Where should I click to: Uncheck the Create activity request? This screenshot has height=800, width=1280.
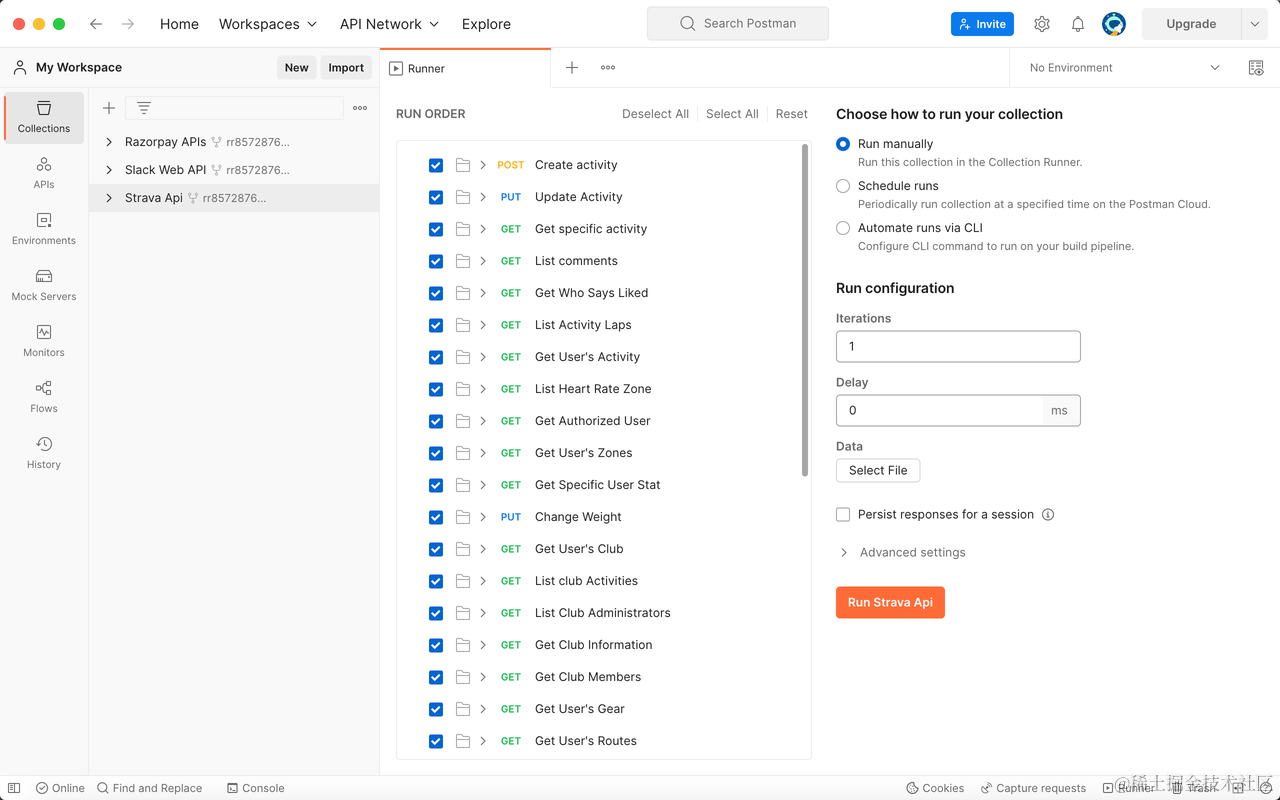[x=436, y=165]
